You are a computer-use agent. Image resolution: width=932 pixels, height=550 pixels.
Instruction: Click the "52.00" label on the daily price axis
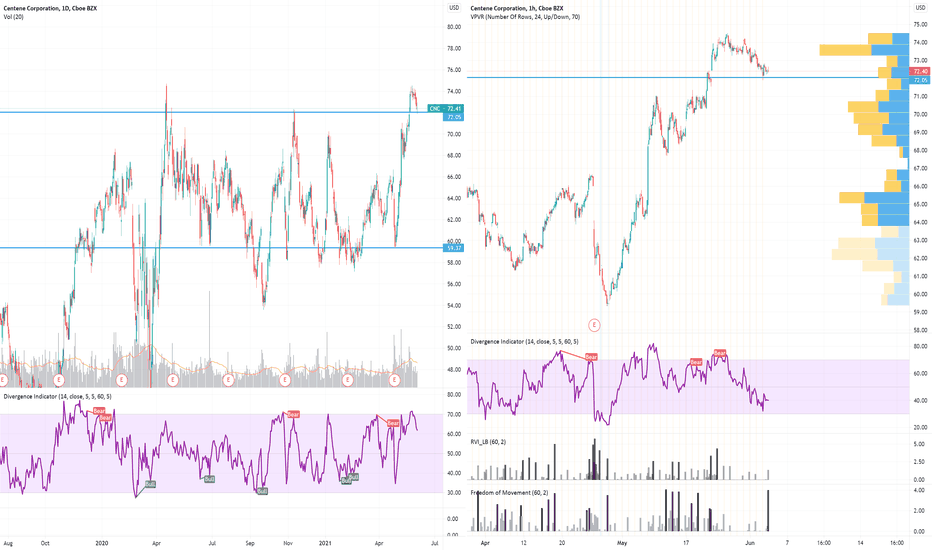[454, 326]
